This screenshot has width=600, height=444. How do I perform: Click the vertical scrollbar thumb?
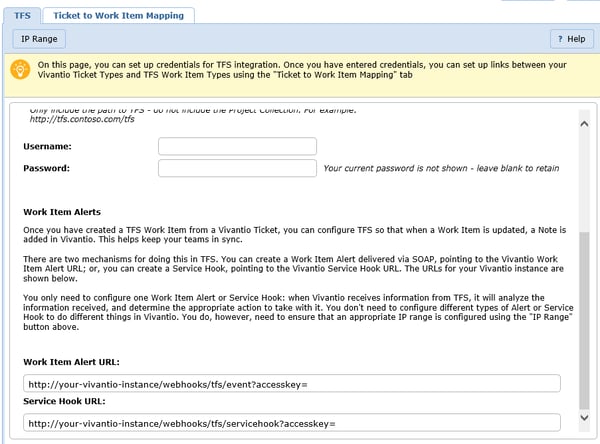point(585,315)
